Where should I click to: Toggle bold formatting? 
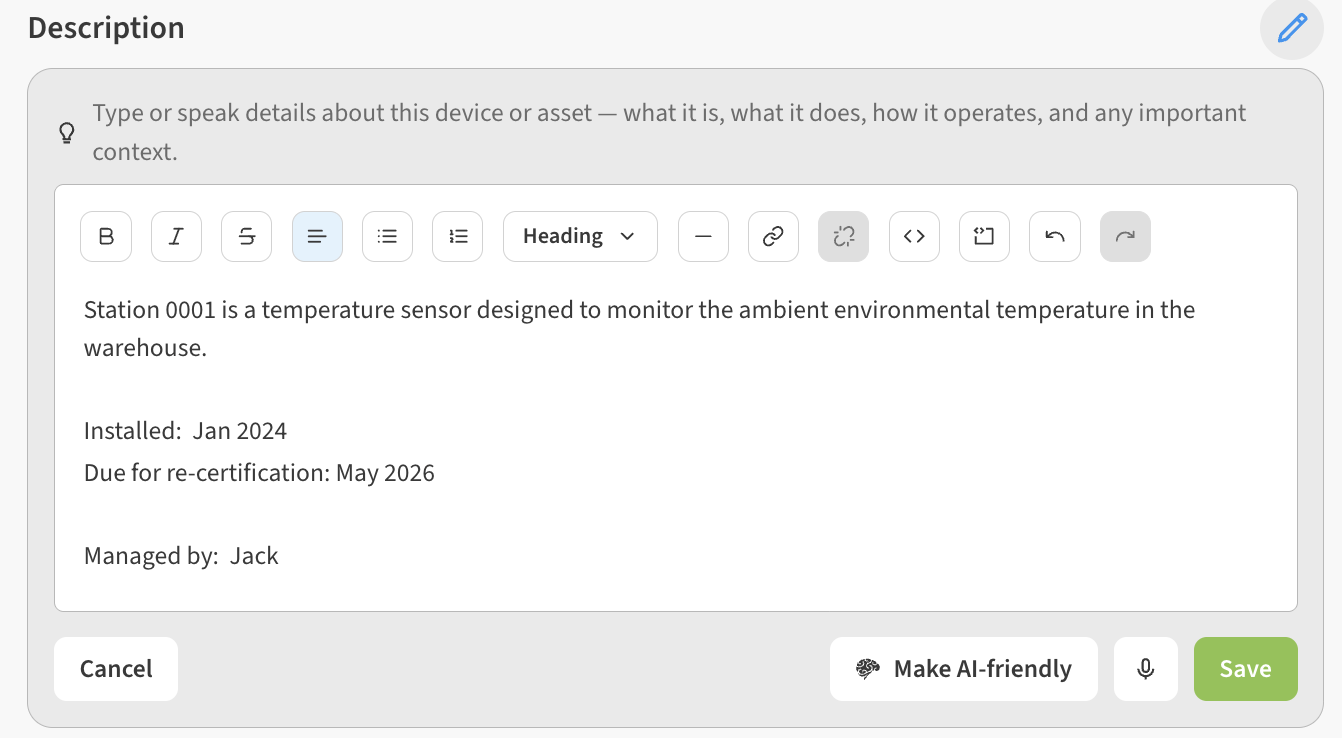(106, 237)
